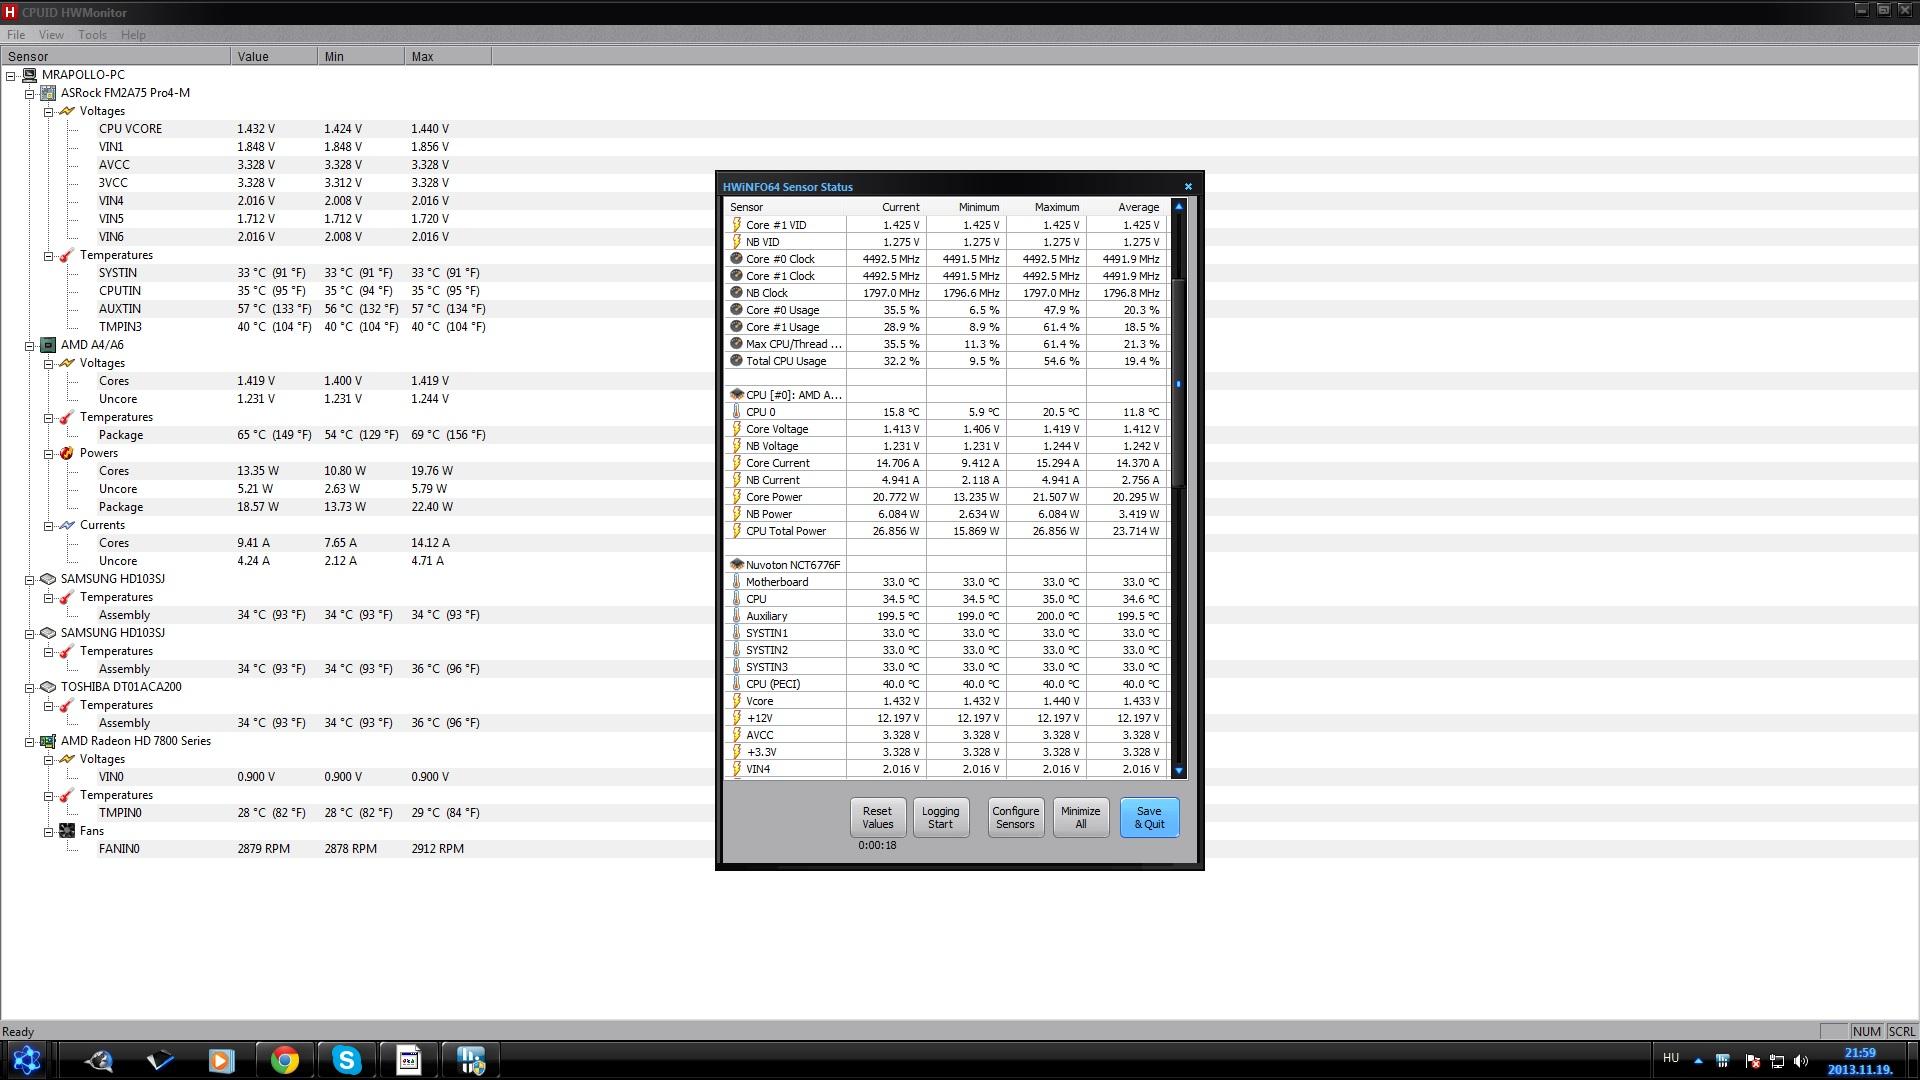
Task: Click the volume speaker tray icon
Action: coord(1801,1061)
